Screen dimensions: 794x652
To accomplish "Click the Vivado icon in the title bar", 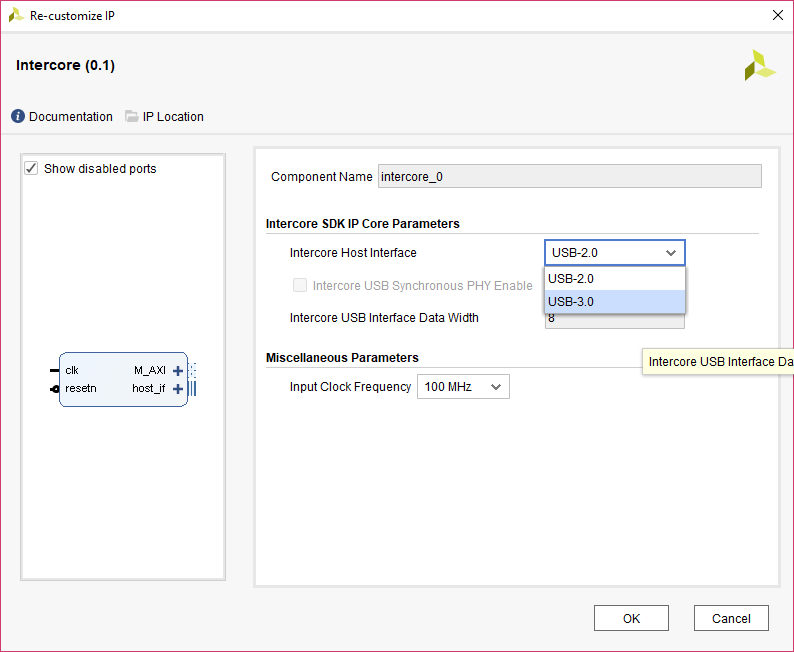I will click(x=16, y=15).
